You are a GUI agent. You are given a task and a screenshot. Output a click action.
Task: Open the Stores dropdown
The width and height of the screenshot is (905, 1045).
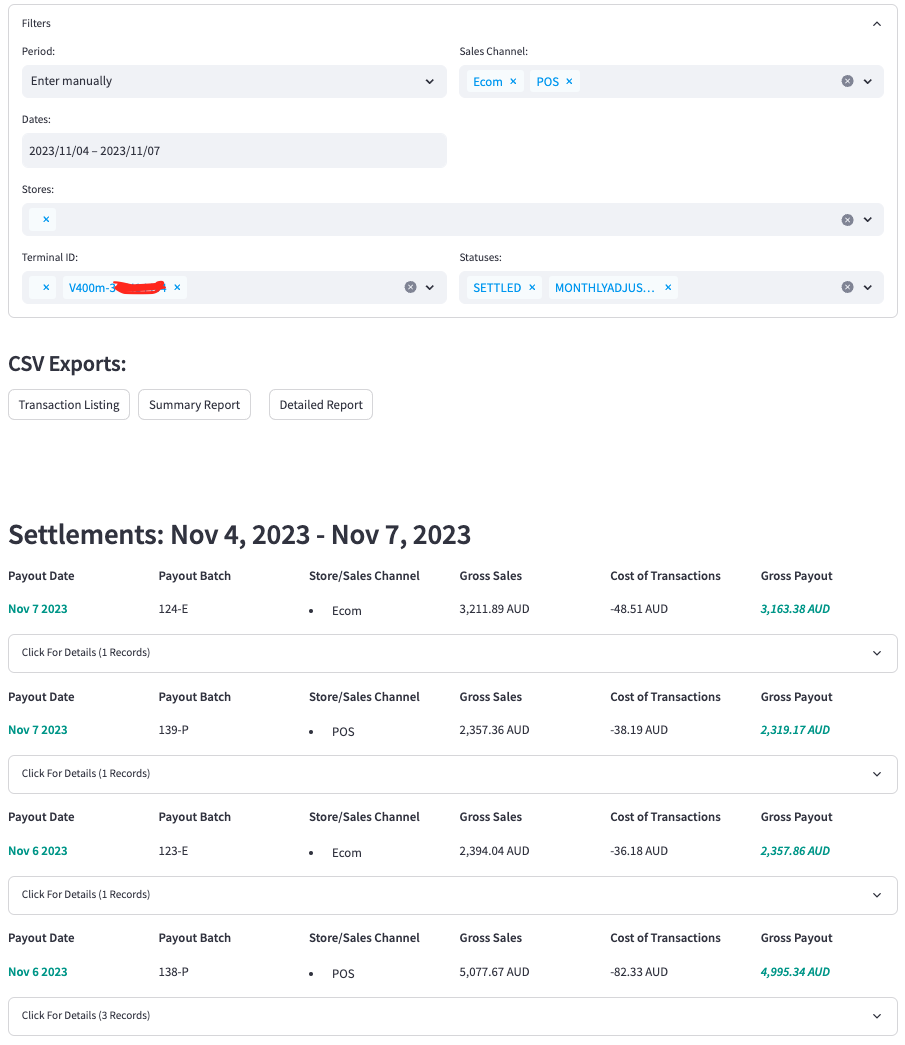[x=868, y=219]
